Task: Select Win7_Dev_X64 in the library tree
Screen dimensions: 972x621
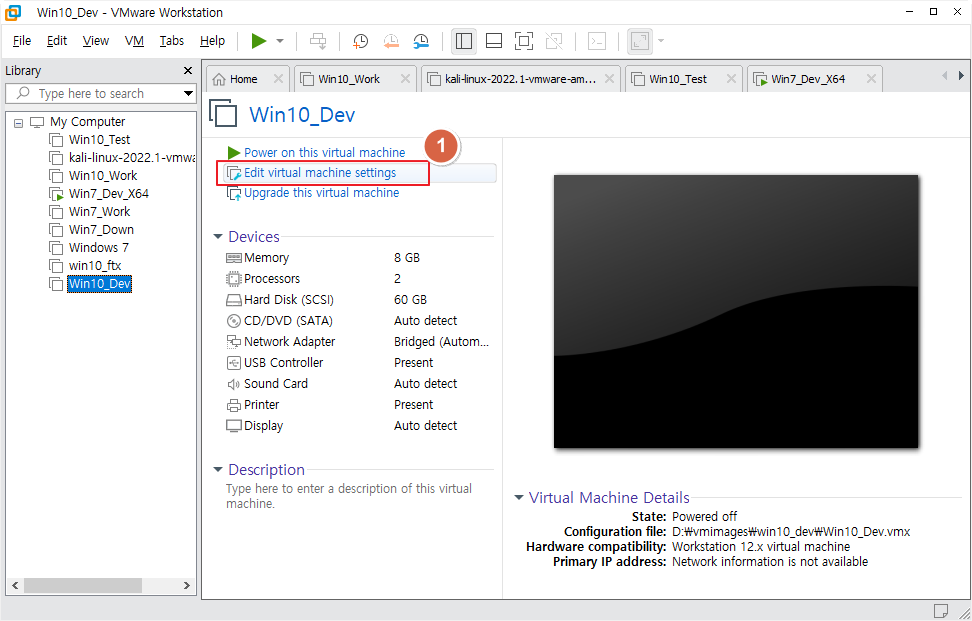Action: point(108,193)
